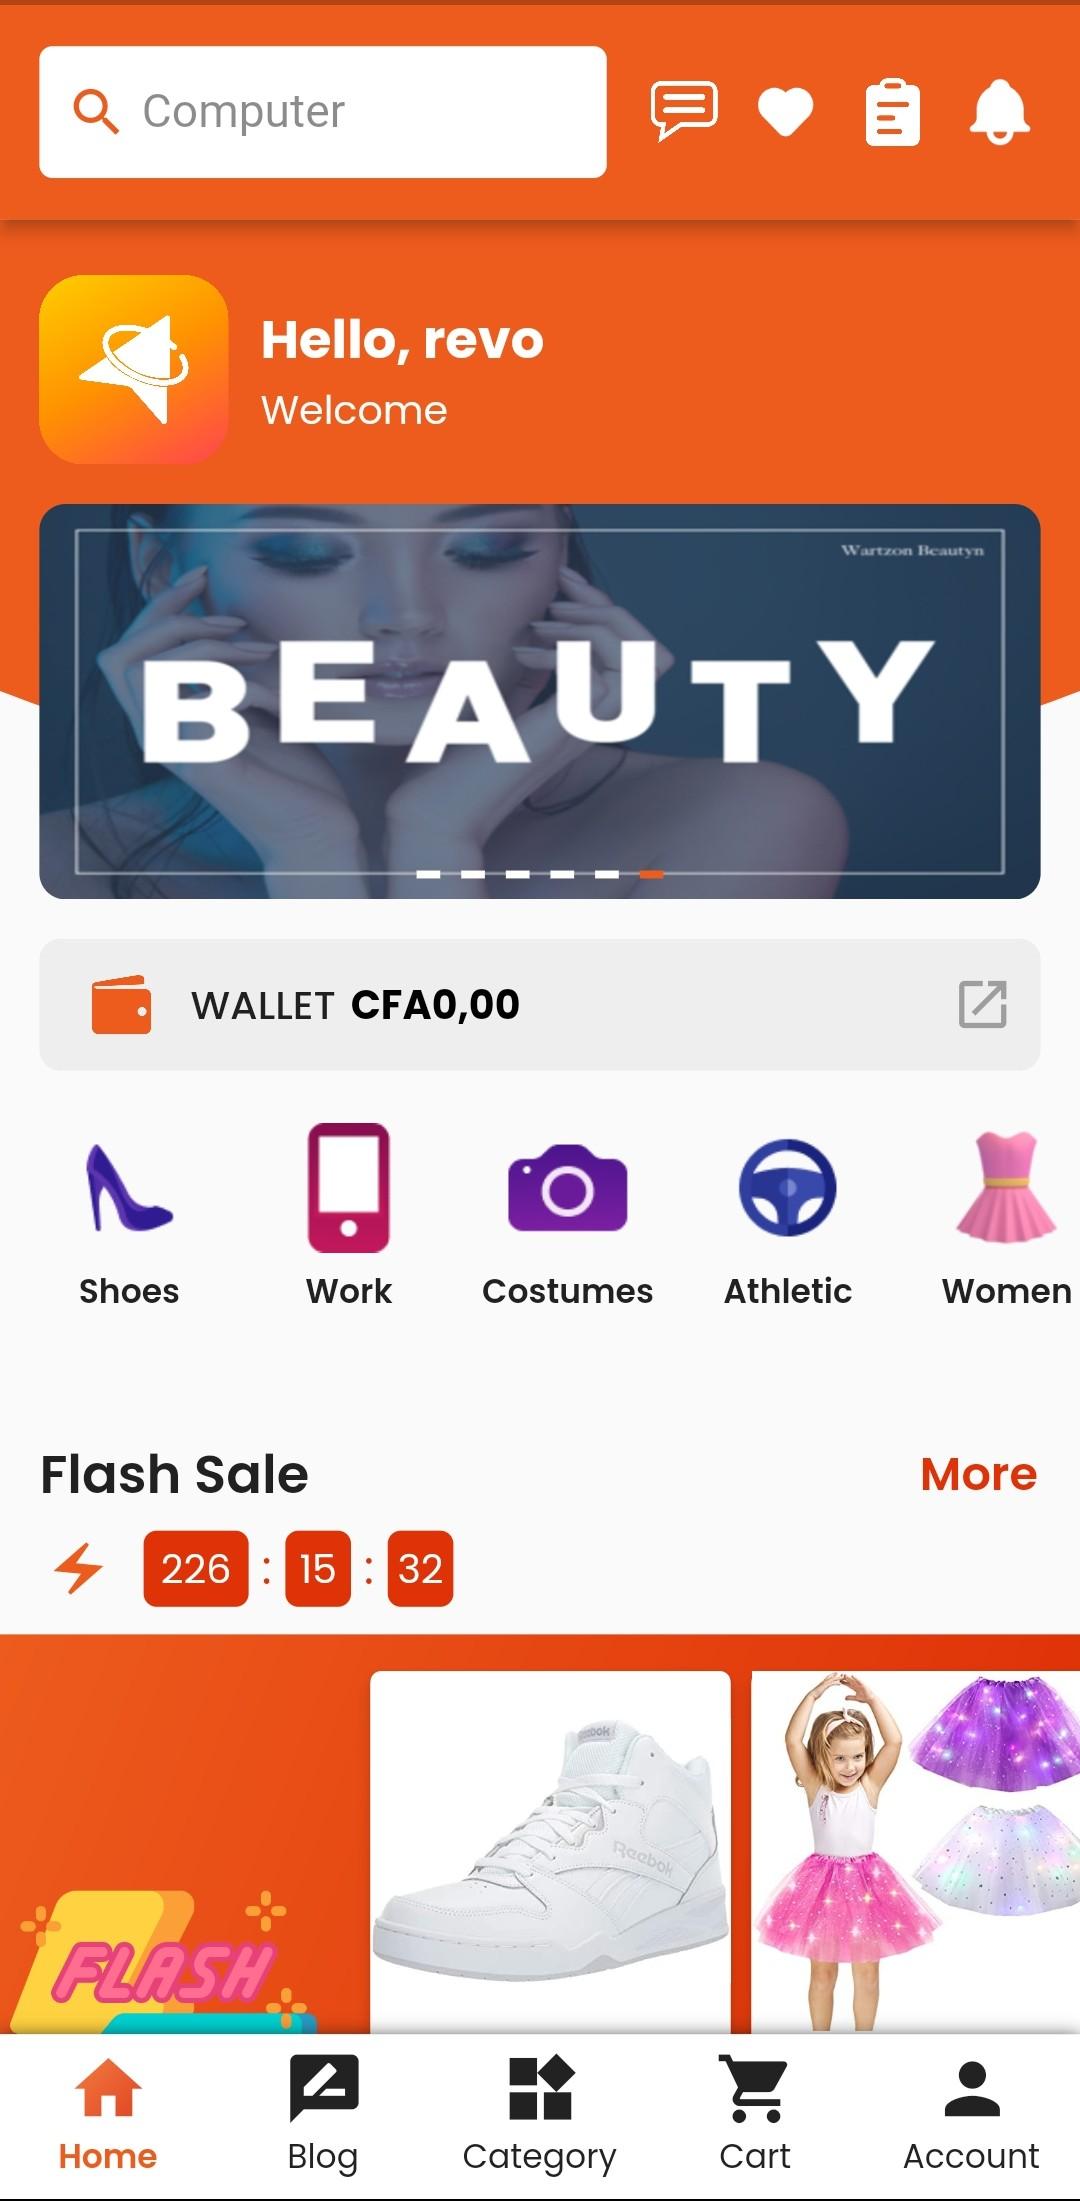Open the wishlist heart icon
This screenshot has width=1080, height=2201.
coord(785,112)
